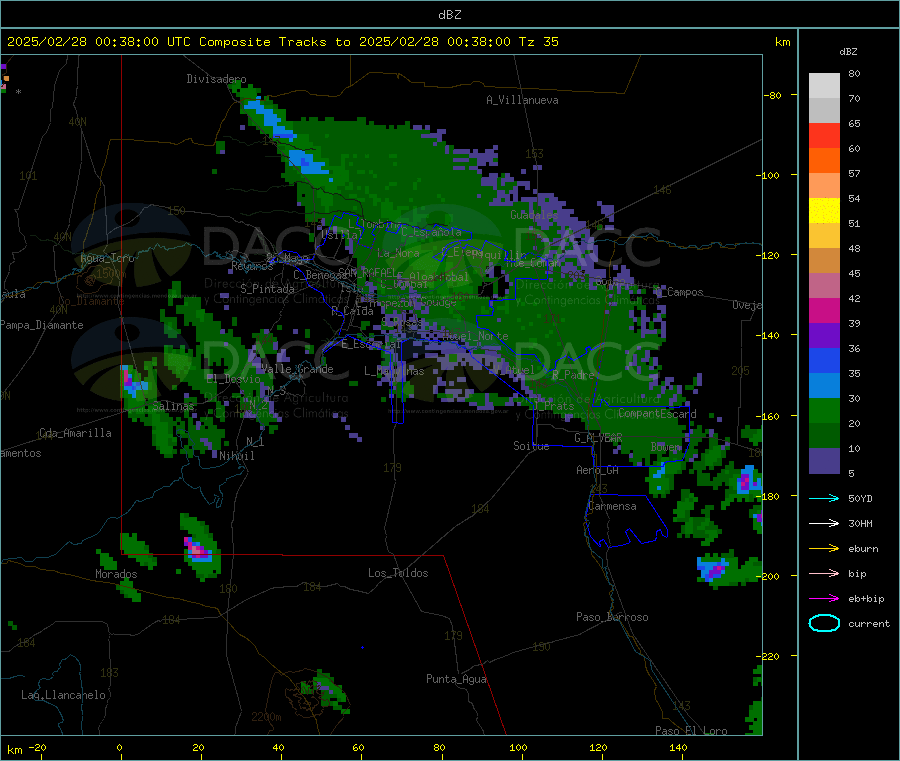Click the 'dBZ' heading above the color scale
The height and width of the screenshot is (761, 900).
[x=848, y=52]
